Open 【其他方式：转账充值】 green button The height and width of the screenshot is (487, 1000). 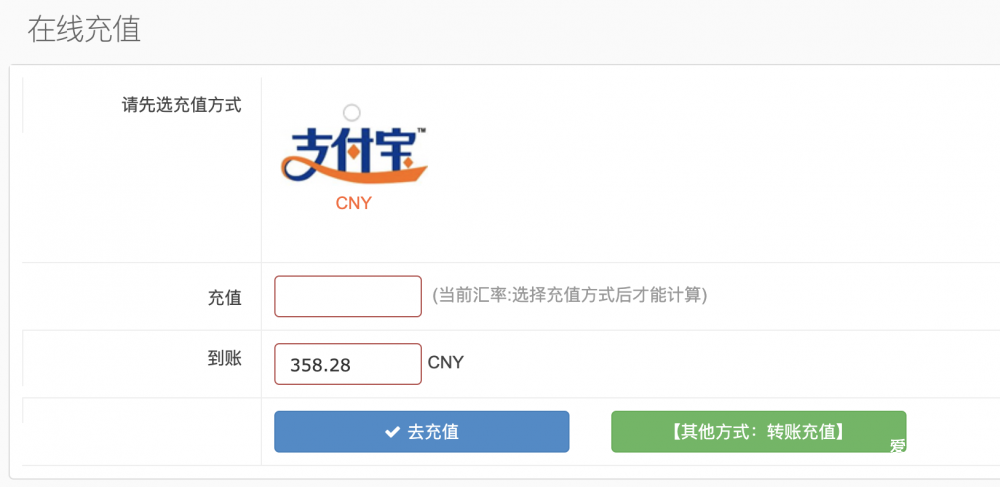(x=758, y=432)
